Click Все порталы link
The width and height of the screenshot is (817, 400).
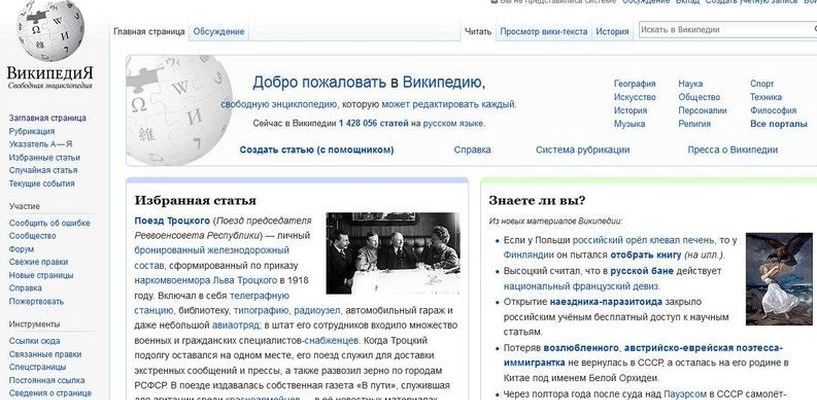click(x=778, y=124)
